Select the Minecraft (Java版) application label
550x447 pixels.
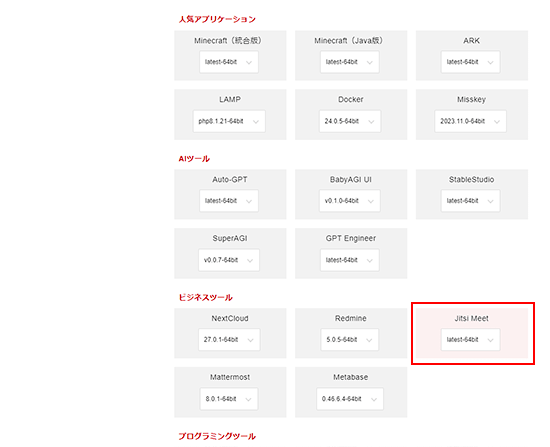(x=348, y=41)
